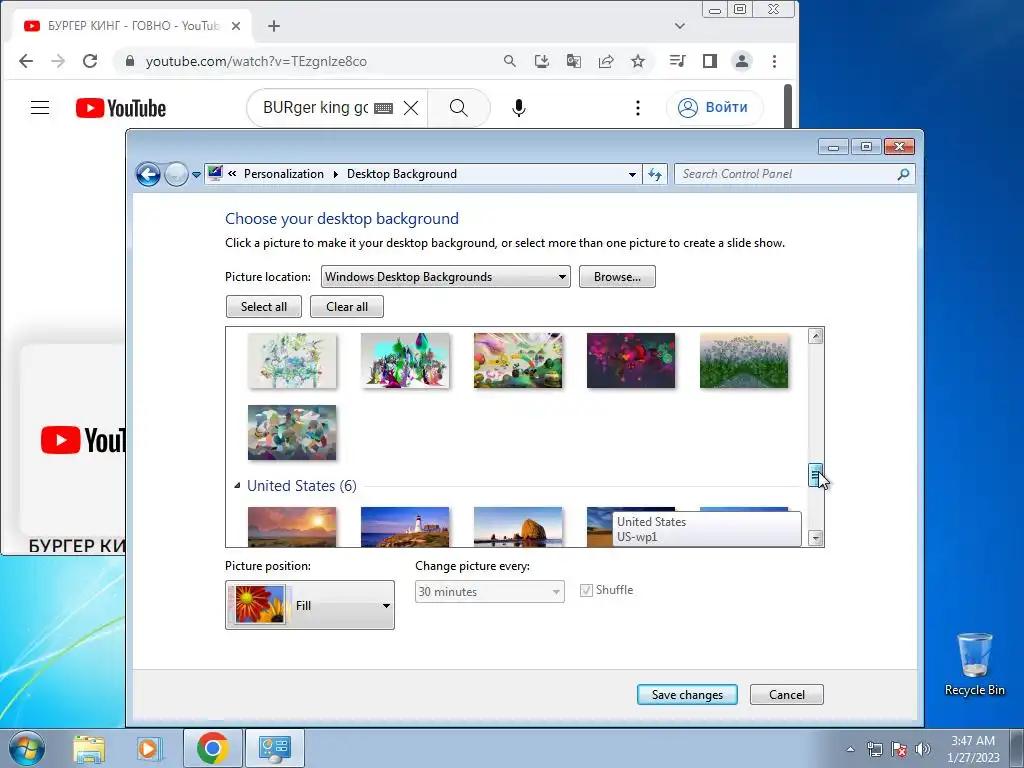Viewport: 1024px width, 768px height.
Task: Click the Cancel button
Action: [787, 695]
